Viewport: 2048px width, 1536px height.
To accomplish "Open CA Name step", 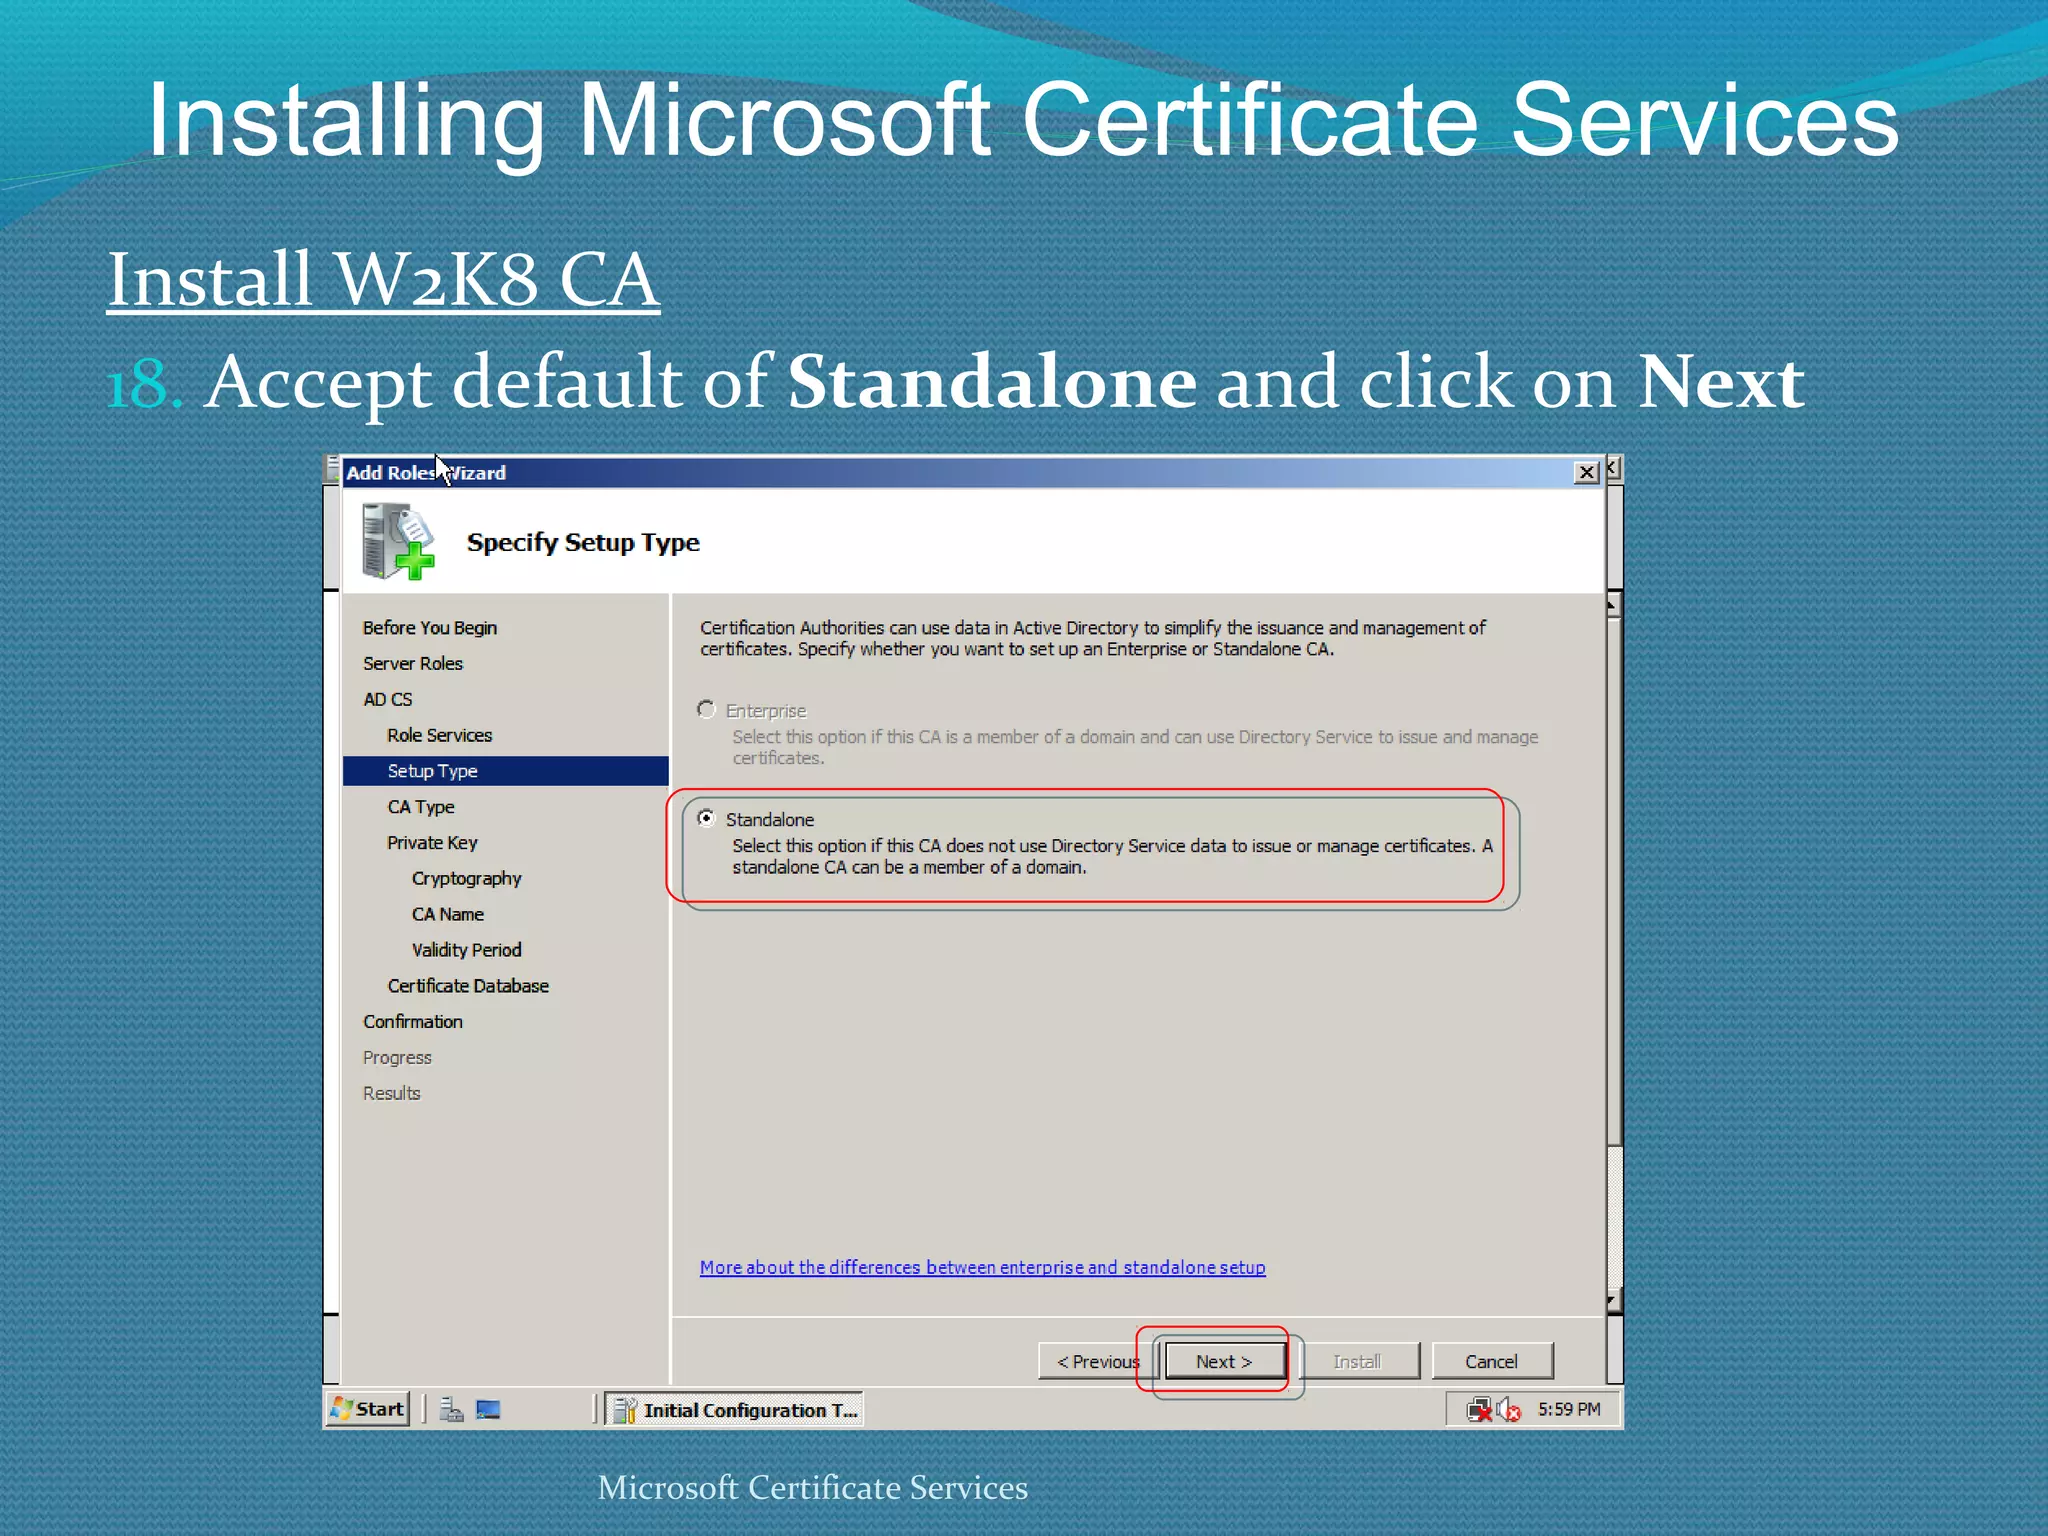I will pyautogui.click(x=448, y=914).
